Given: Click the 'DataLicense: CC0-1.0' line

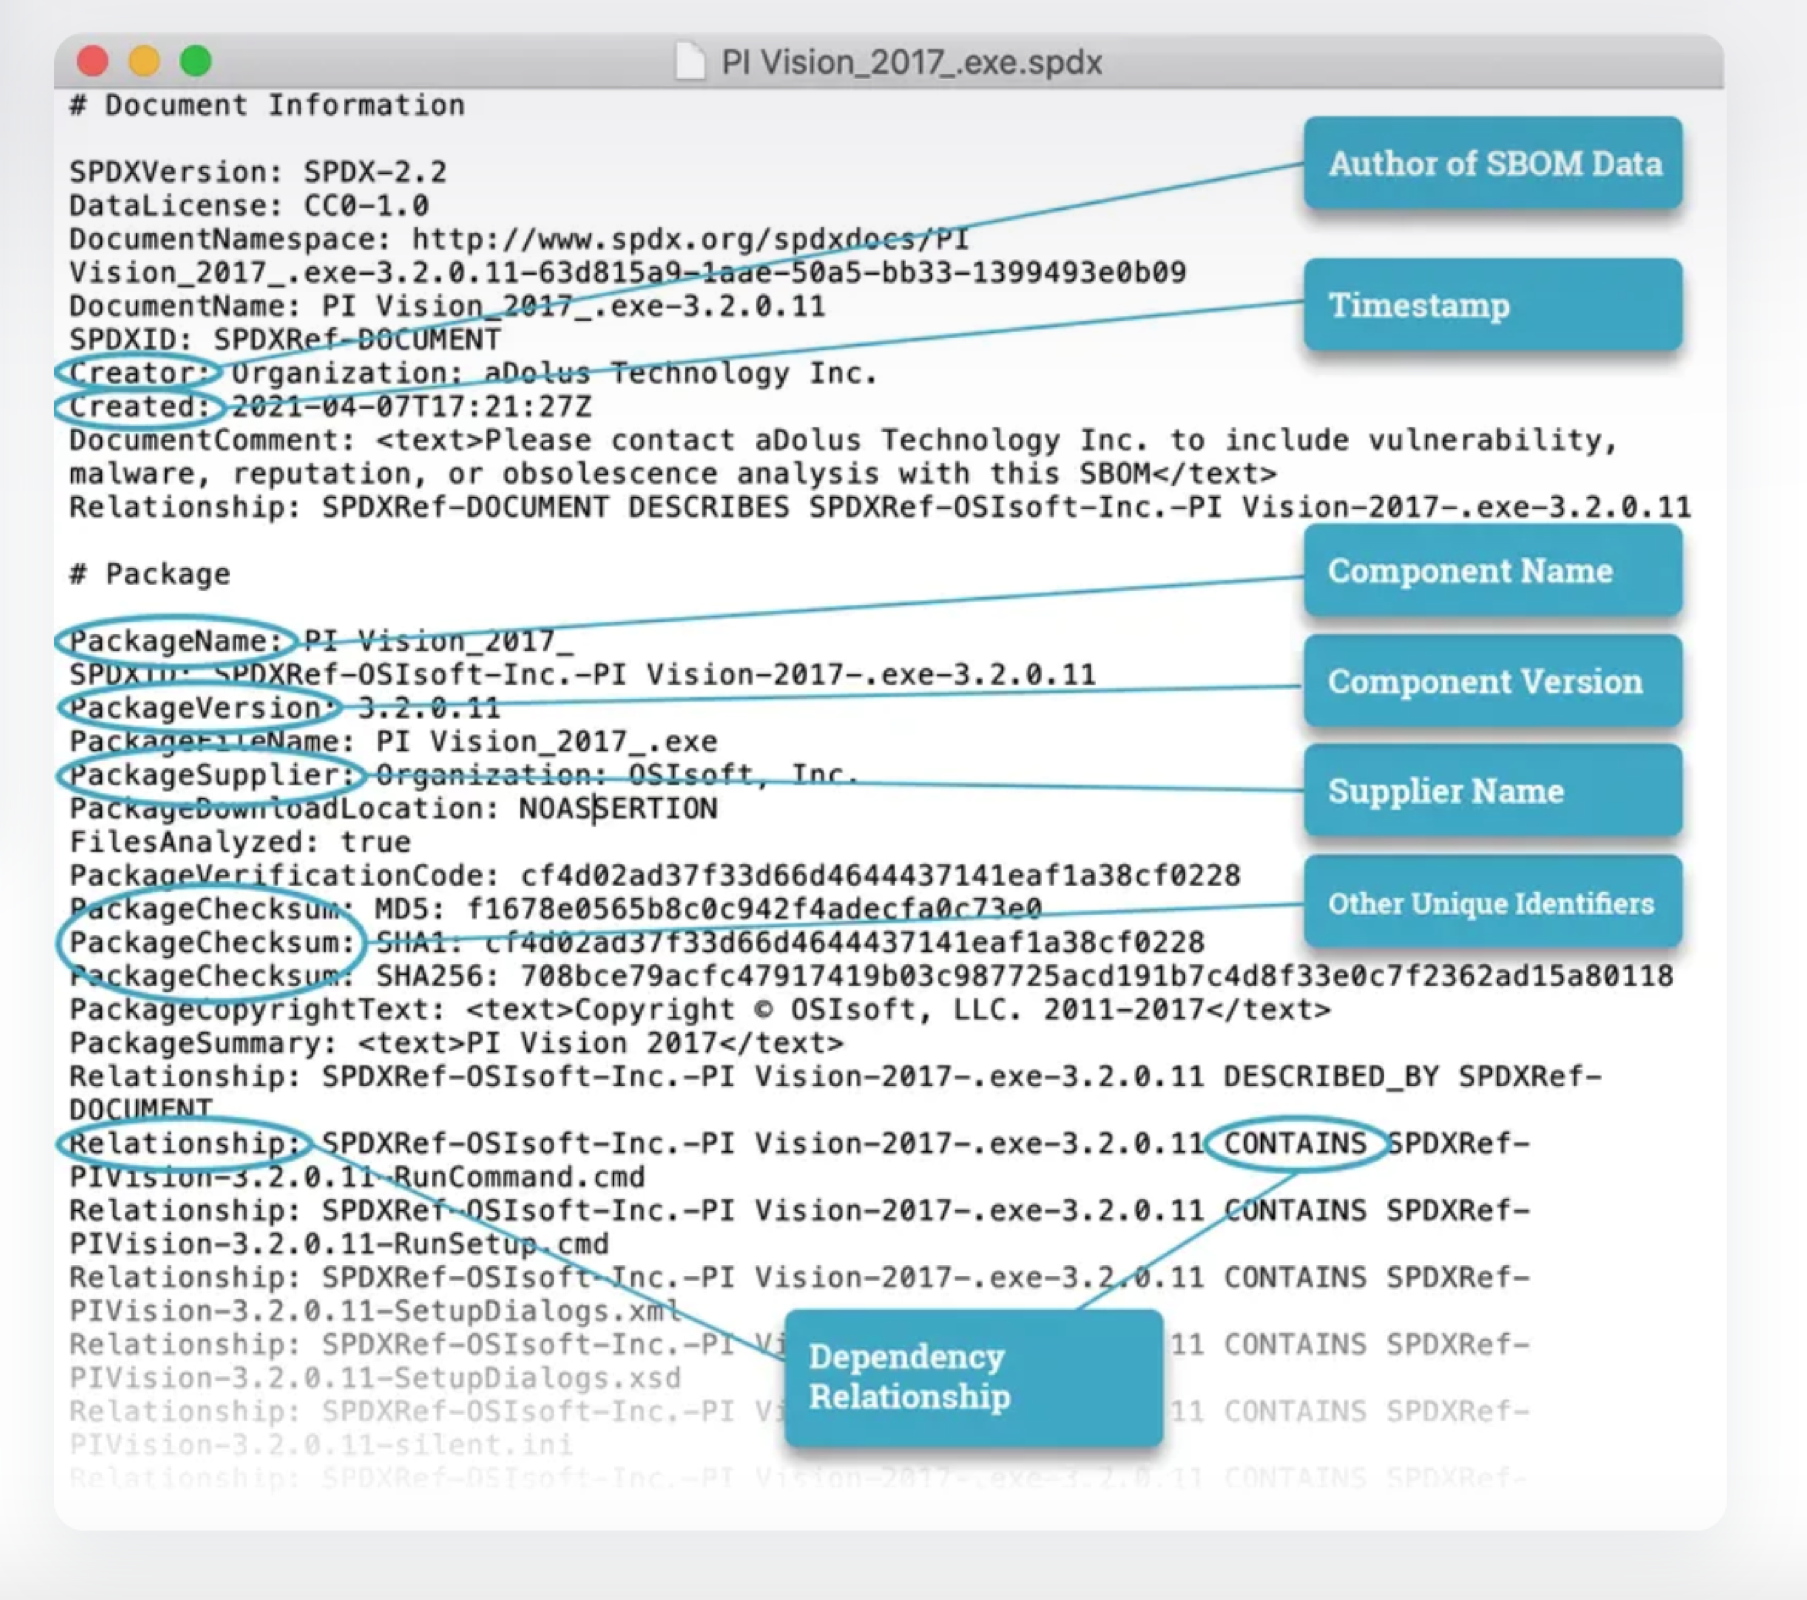Looking at the screenshot, I should point(249,206).
